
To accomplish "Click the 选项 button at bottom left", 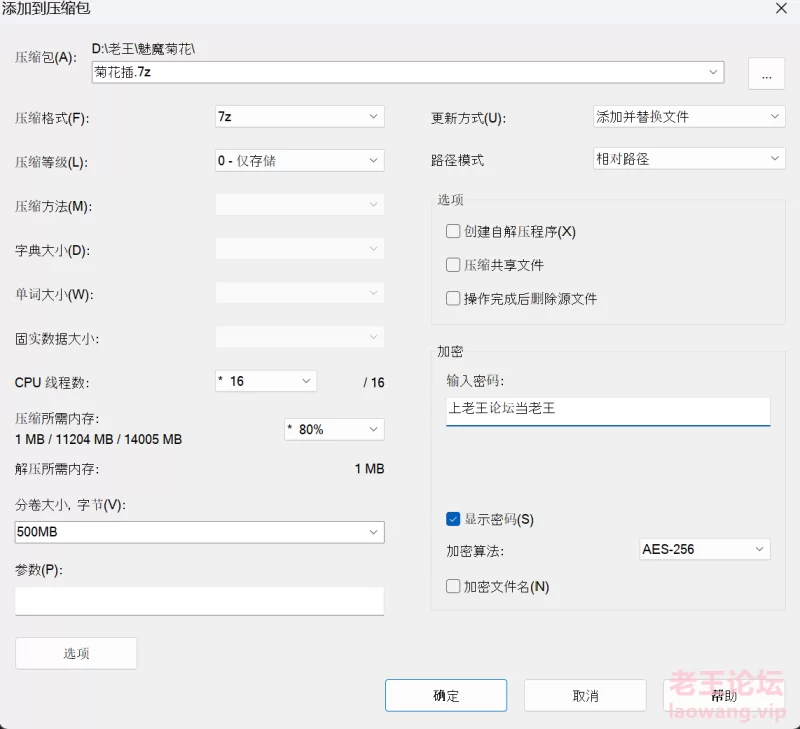I will (76, 653).
